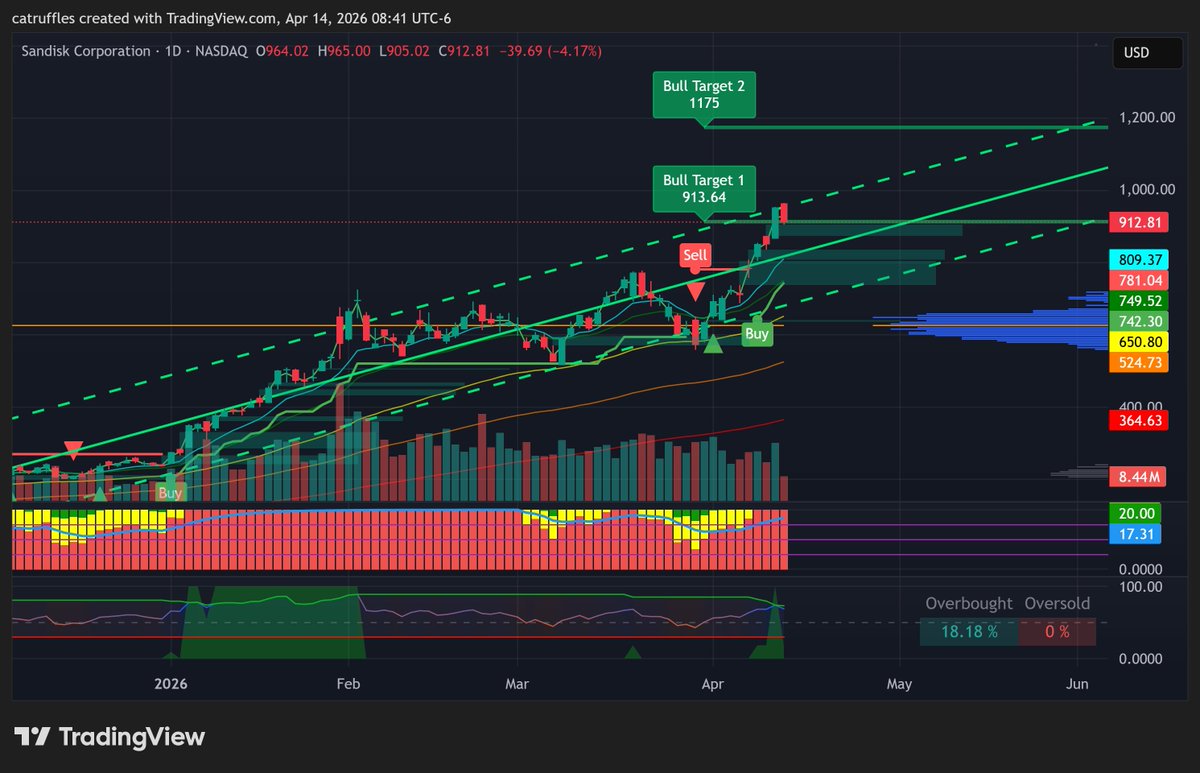Click the high value H965.00

[x=346, y=51]
